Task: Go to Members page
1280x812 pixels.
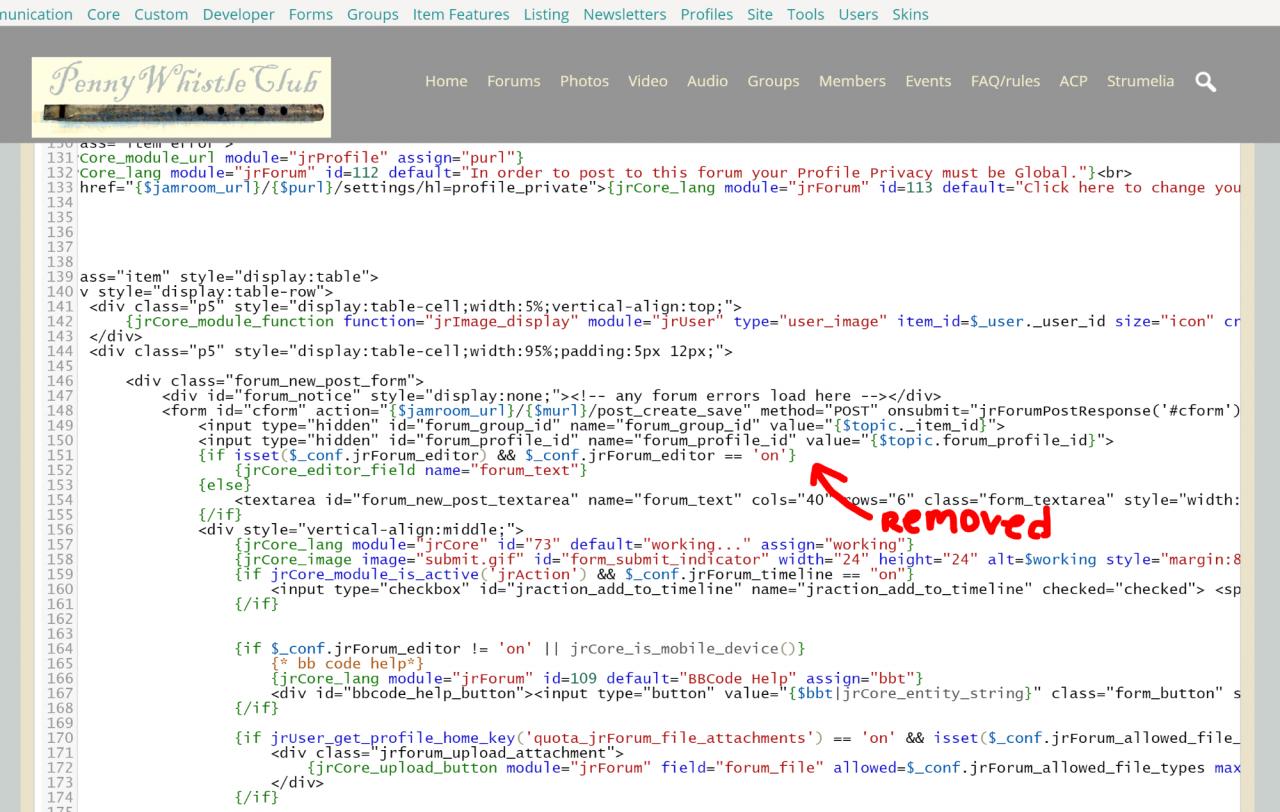Action: point(852,81)
